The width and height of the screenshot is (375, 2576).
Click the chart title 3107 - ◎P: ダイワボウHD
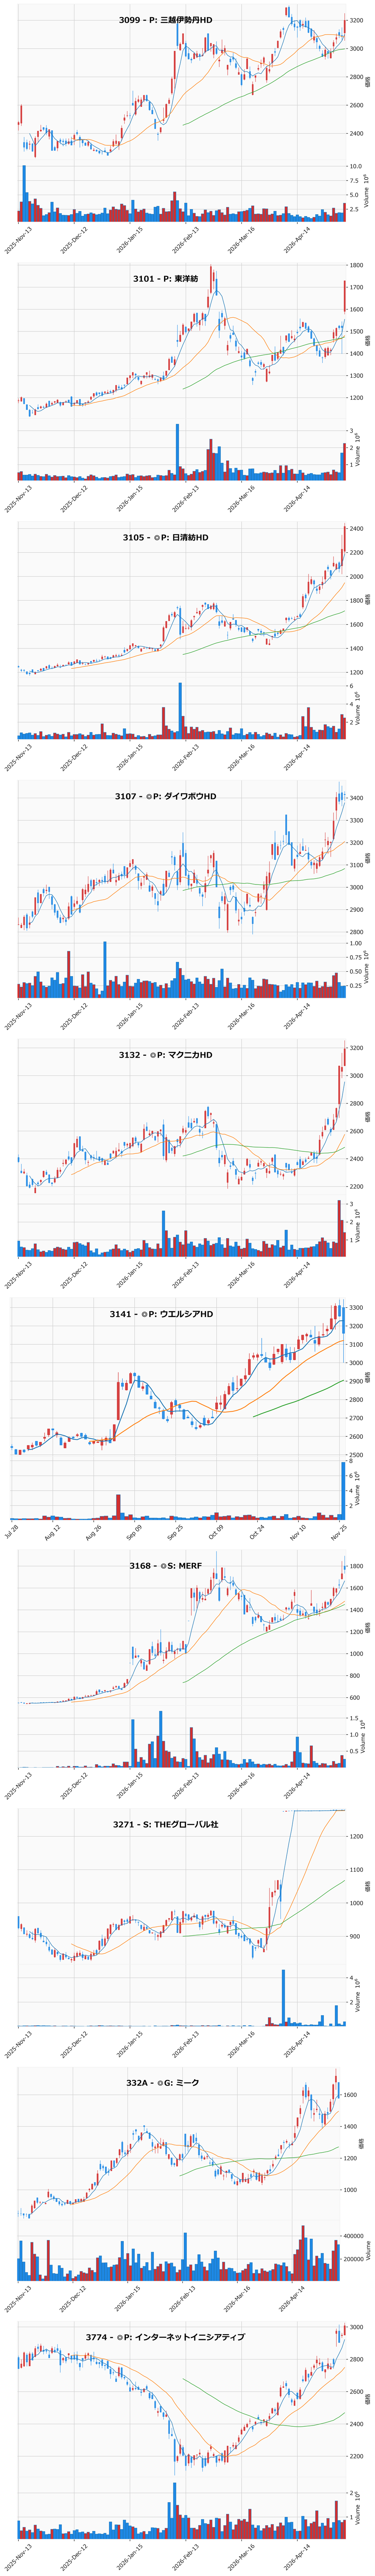[166, 797]
